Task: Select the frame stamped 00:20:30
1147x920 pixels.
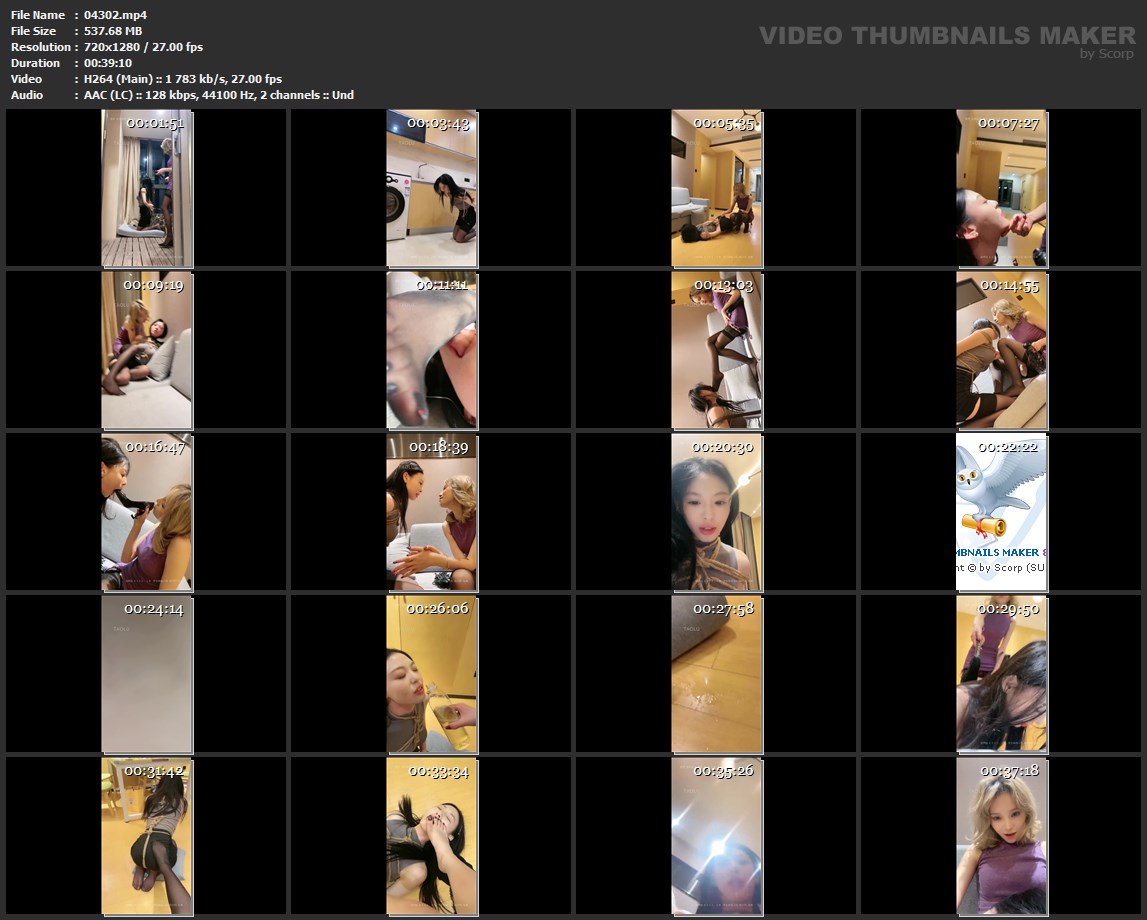Action: (x=716, y=512)
